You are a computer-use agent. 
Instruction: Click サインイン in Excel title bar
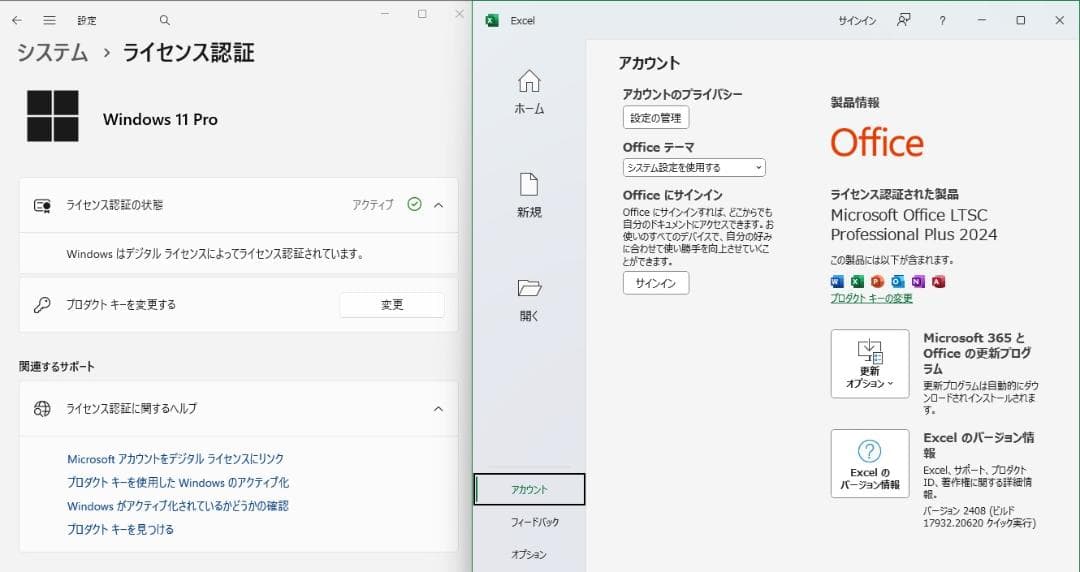857,21
